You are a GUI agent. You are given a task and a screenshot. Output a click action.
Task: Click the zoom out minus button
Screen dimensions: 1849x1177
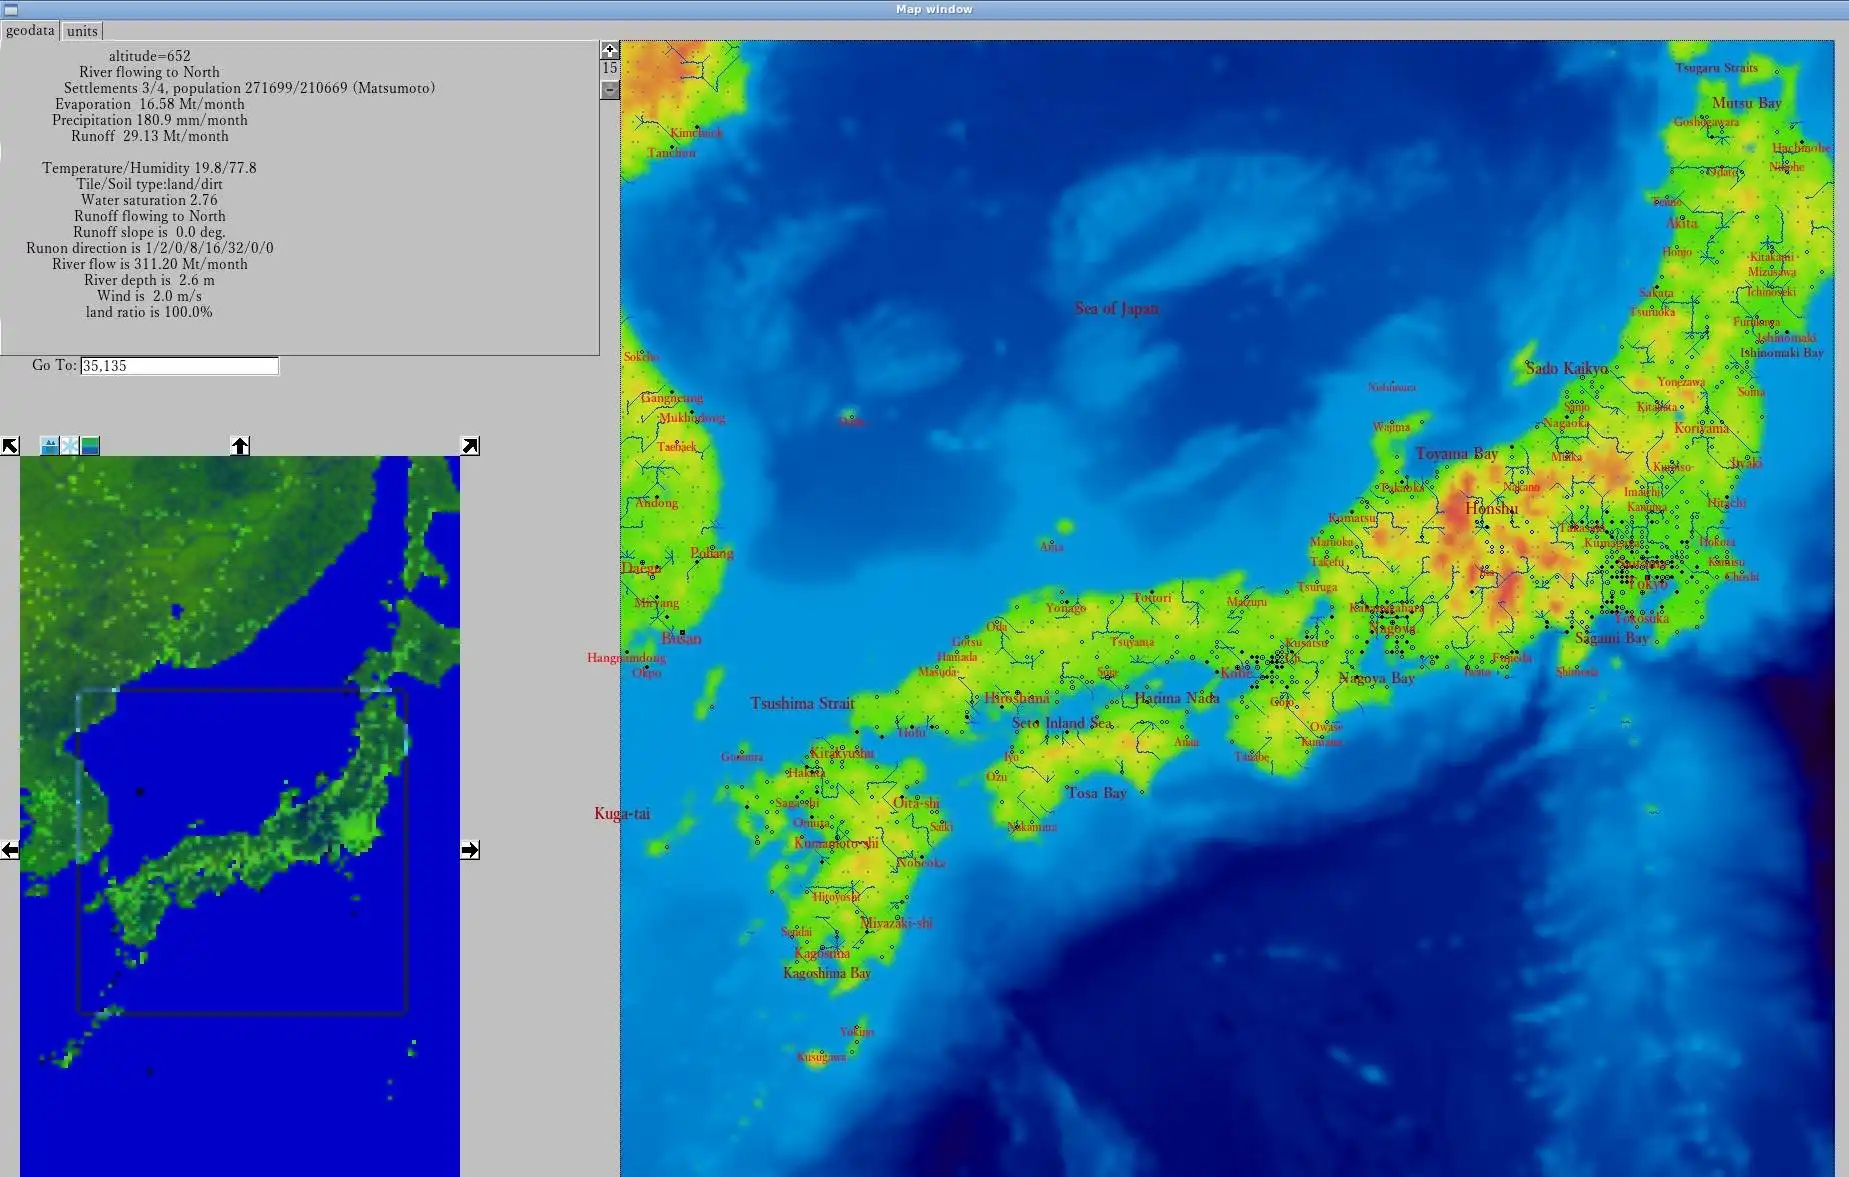pyautogui.click(x=610, y=90)
